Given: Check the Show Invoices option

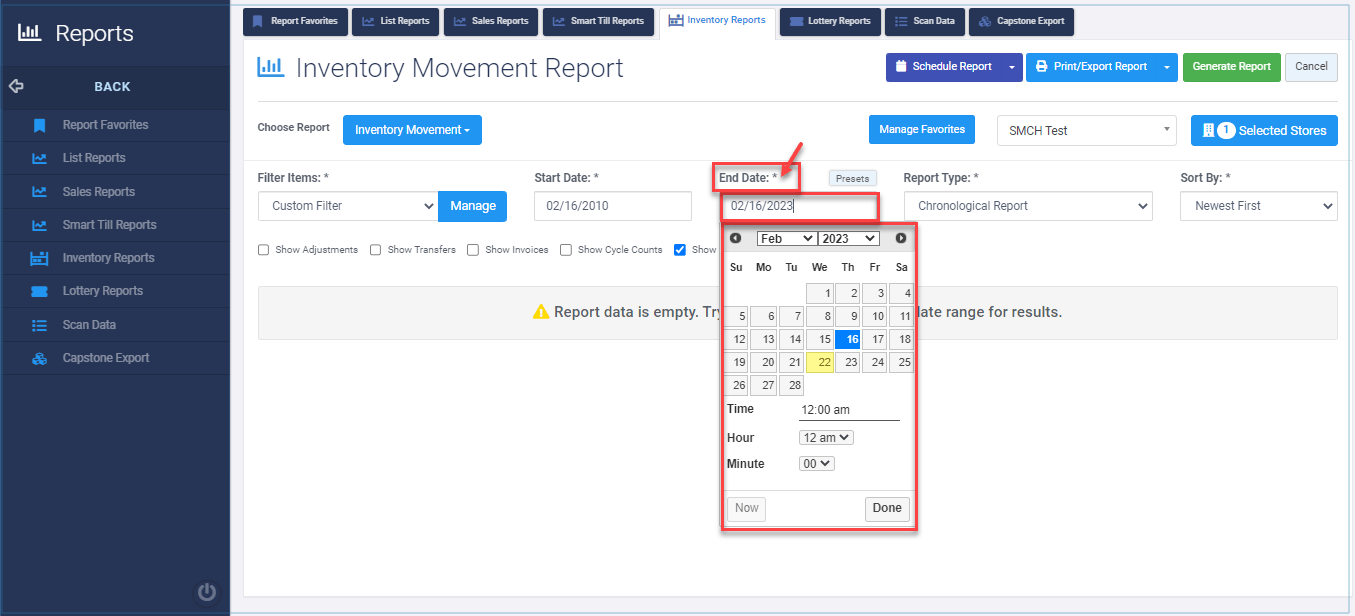Looking at the screenshot, I should (x=472, y=249).
